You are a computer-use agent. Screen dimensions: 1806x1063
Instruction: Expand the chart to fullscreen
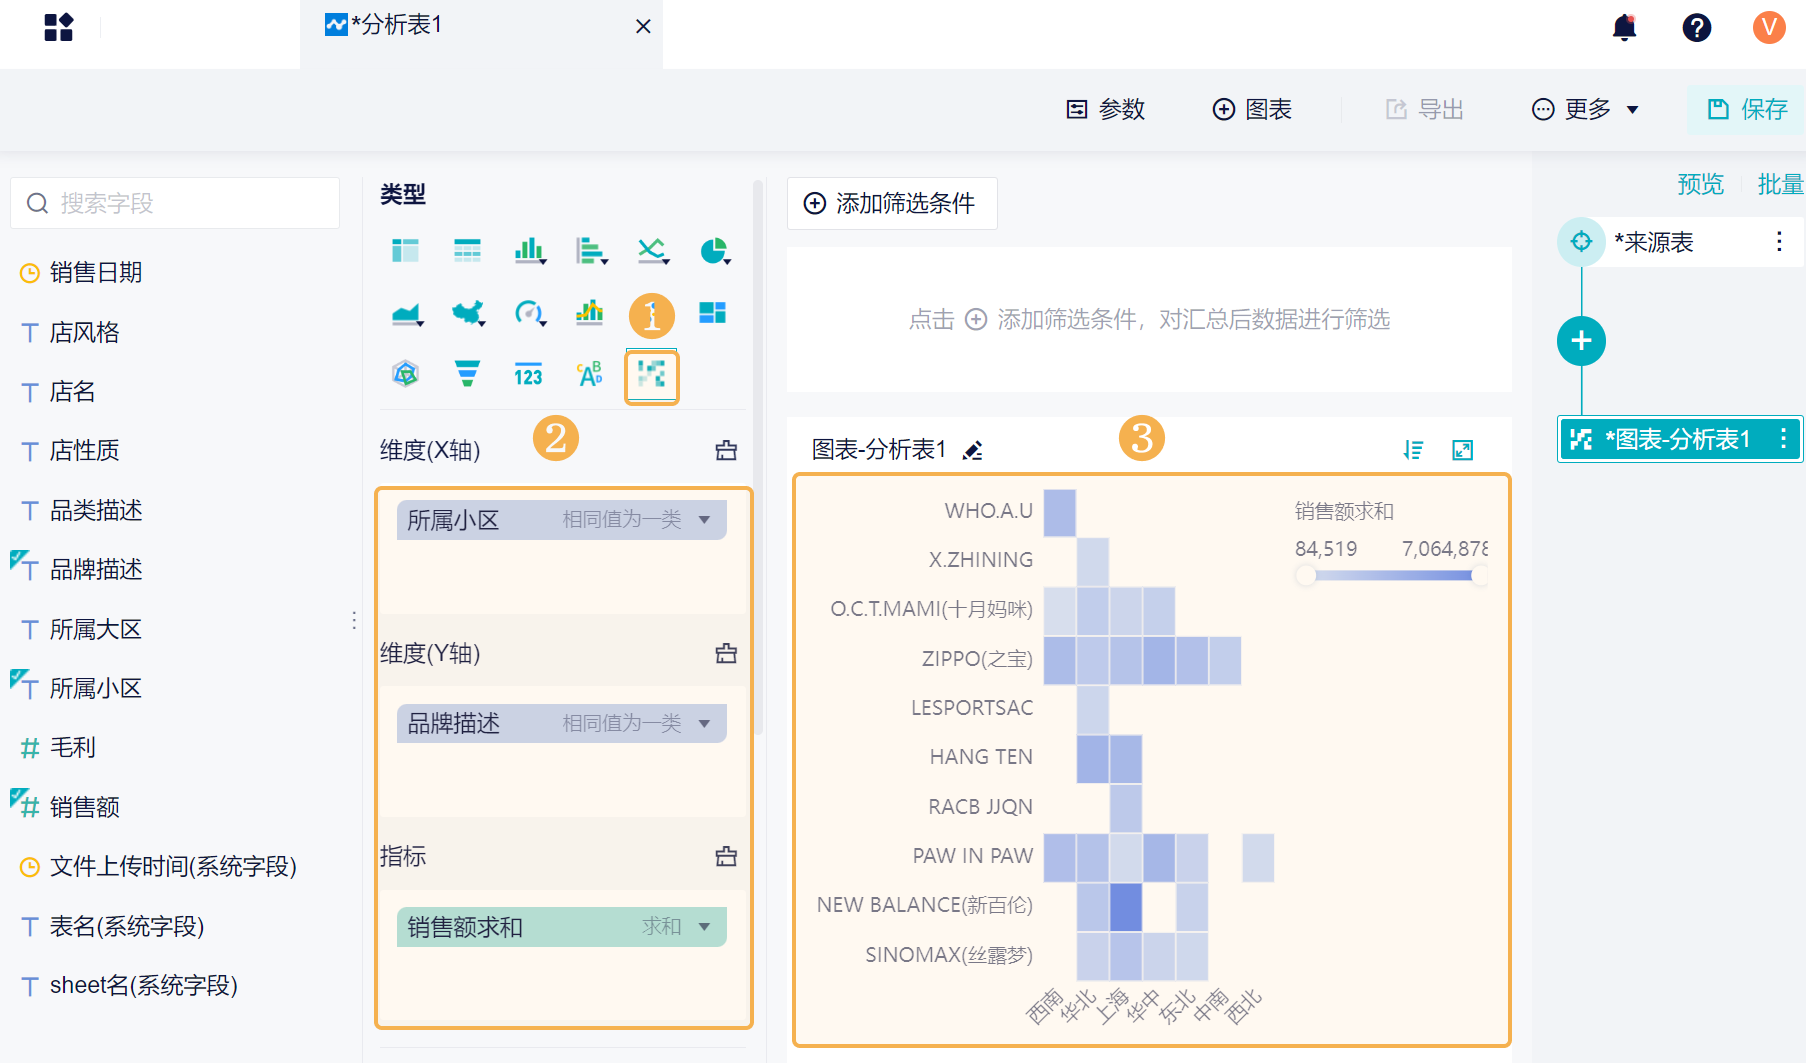click(x=1463, y=450)
